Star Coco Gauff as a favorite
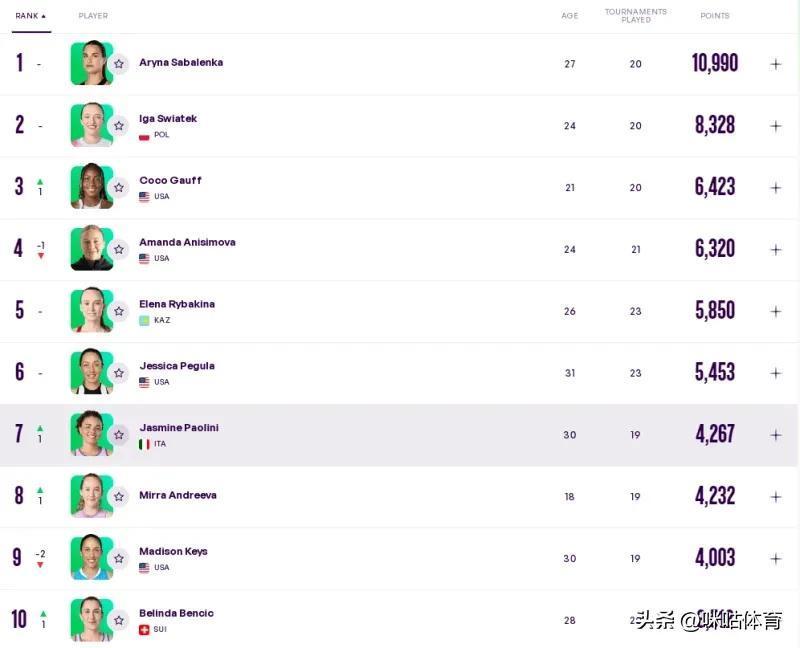This screenshot has height=648, width=800. [119, 188]
